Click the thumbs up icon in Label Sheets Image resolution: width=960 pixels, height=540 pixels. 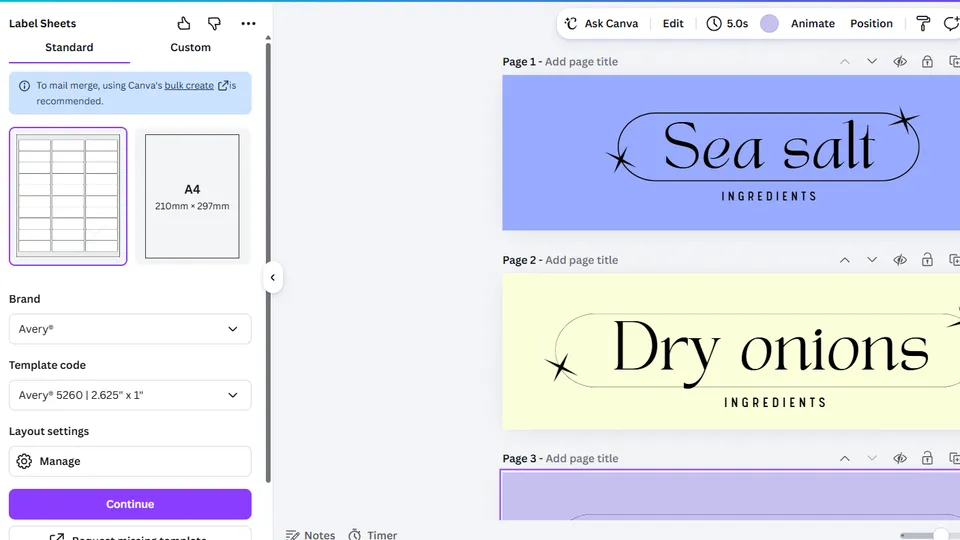(184, 23)
